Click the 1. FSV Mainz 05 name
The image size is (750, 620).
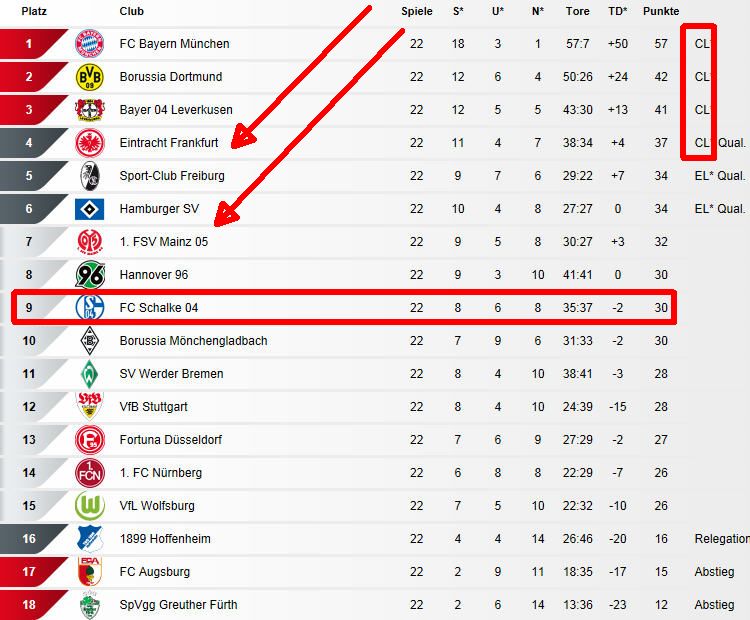tap(164, 242)
